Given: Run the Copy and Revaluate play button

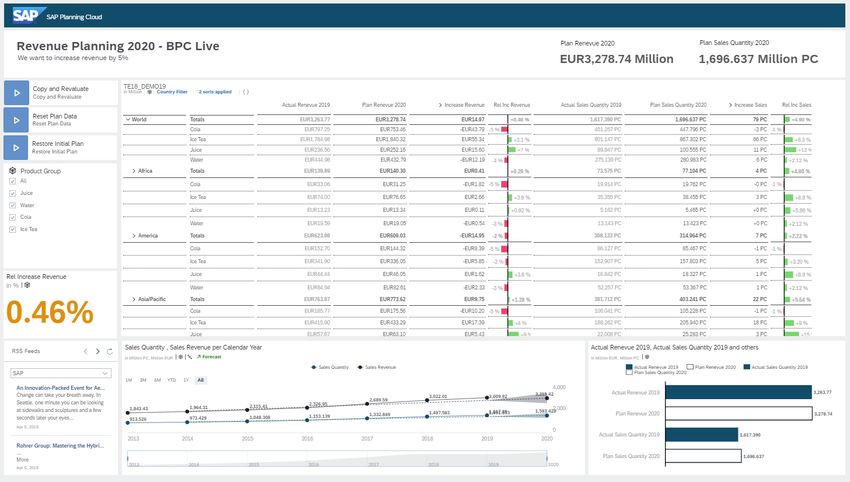Looking at the screenshot, I should [17, 93].
